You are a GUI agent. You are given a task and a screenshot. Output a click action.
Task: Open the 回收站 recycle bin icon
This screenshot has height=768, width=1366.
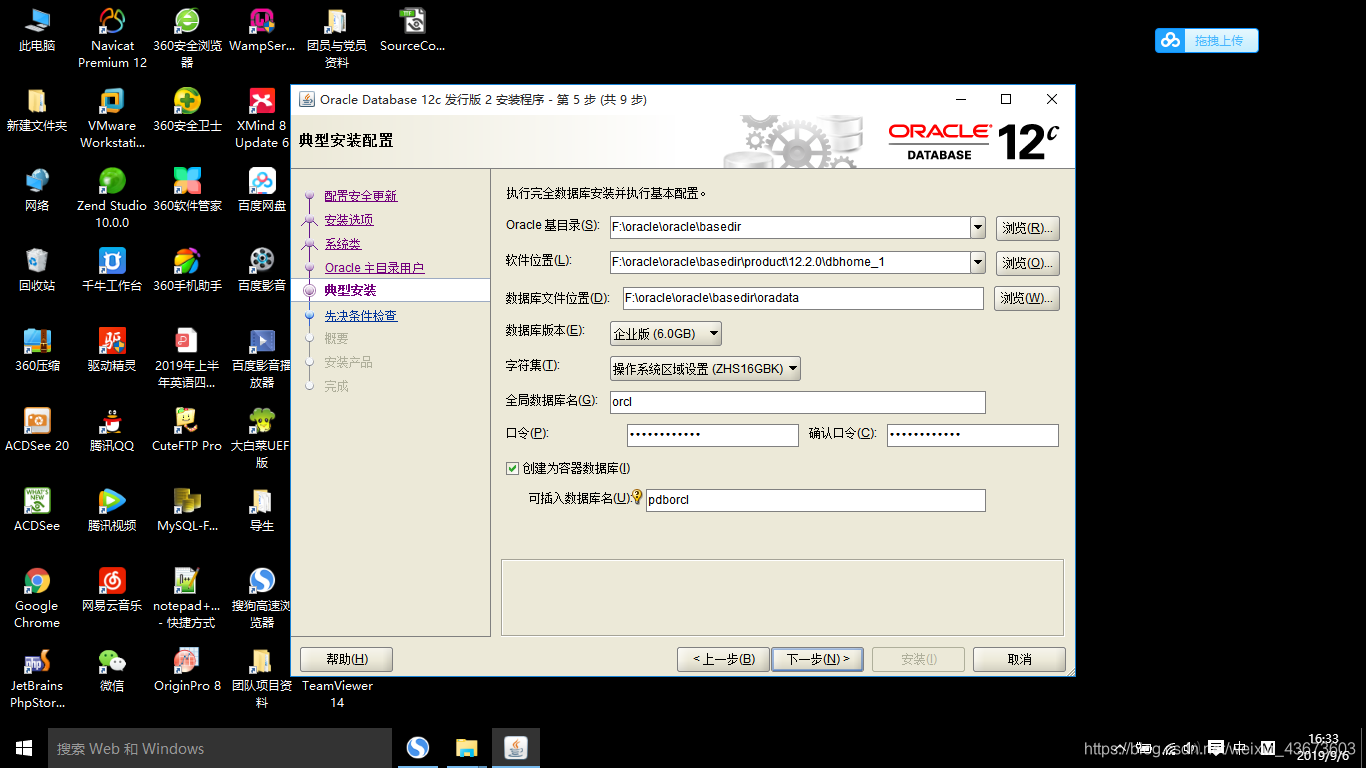coord(37,270)
